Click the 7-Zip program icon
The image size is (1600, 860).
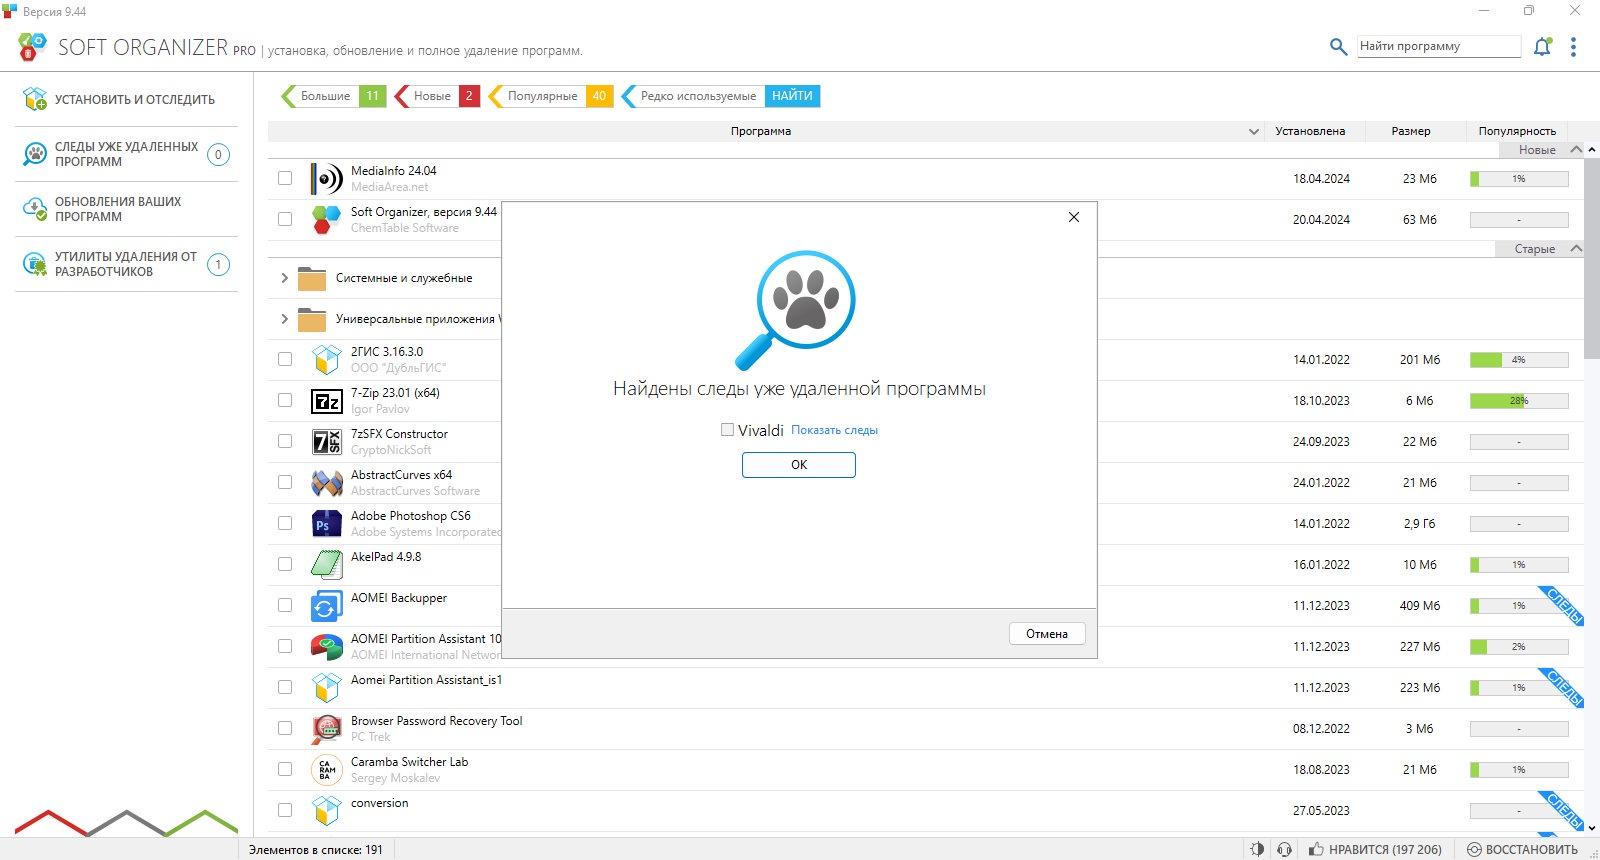(x=326, y=401)
